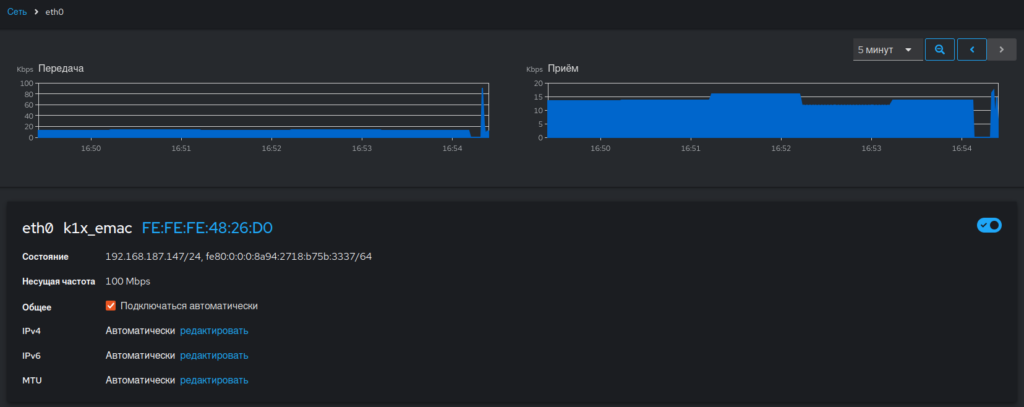Click the breadcrumb chevron separator
This screenshot has width=1024, height=407.
(37, 12)
